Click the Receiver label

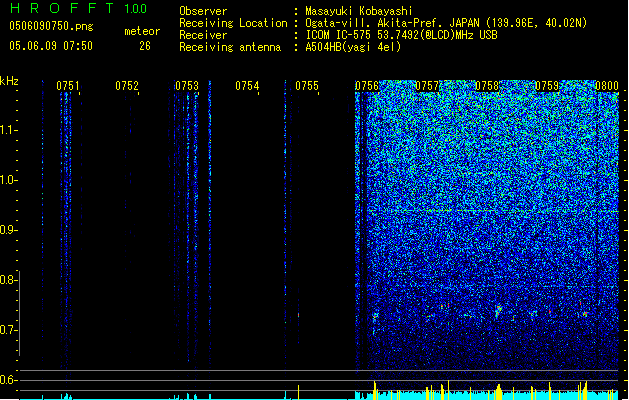tap(203, 35)
